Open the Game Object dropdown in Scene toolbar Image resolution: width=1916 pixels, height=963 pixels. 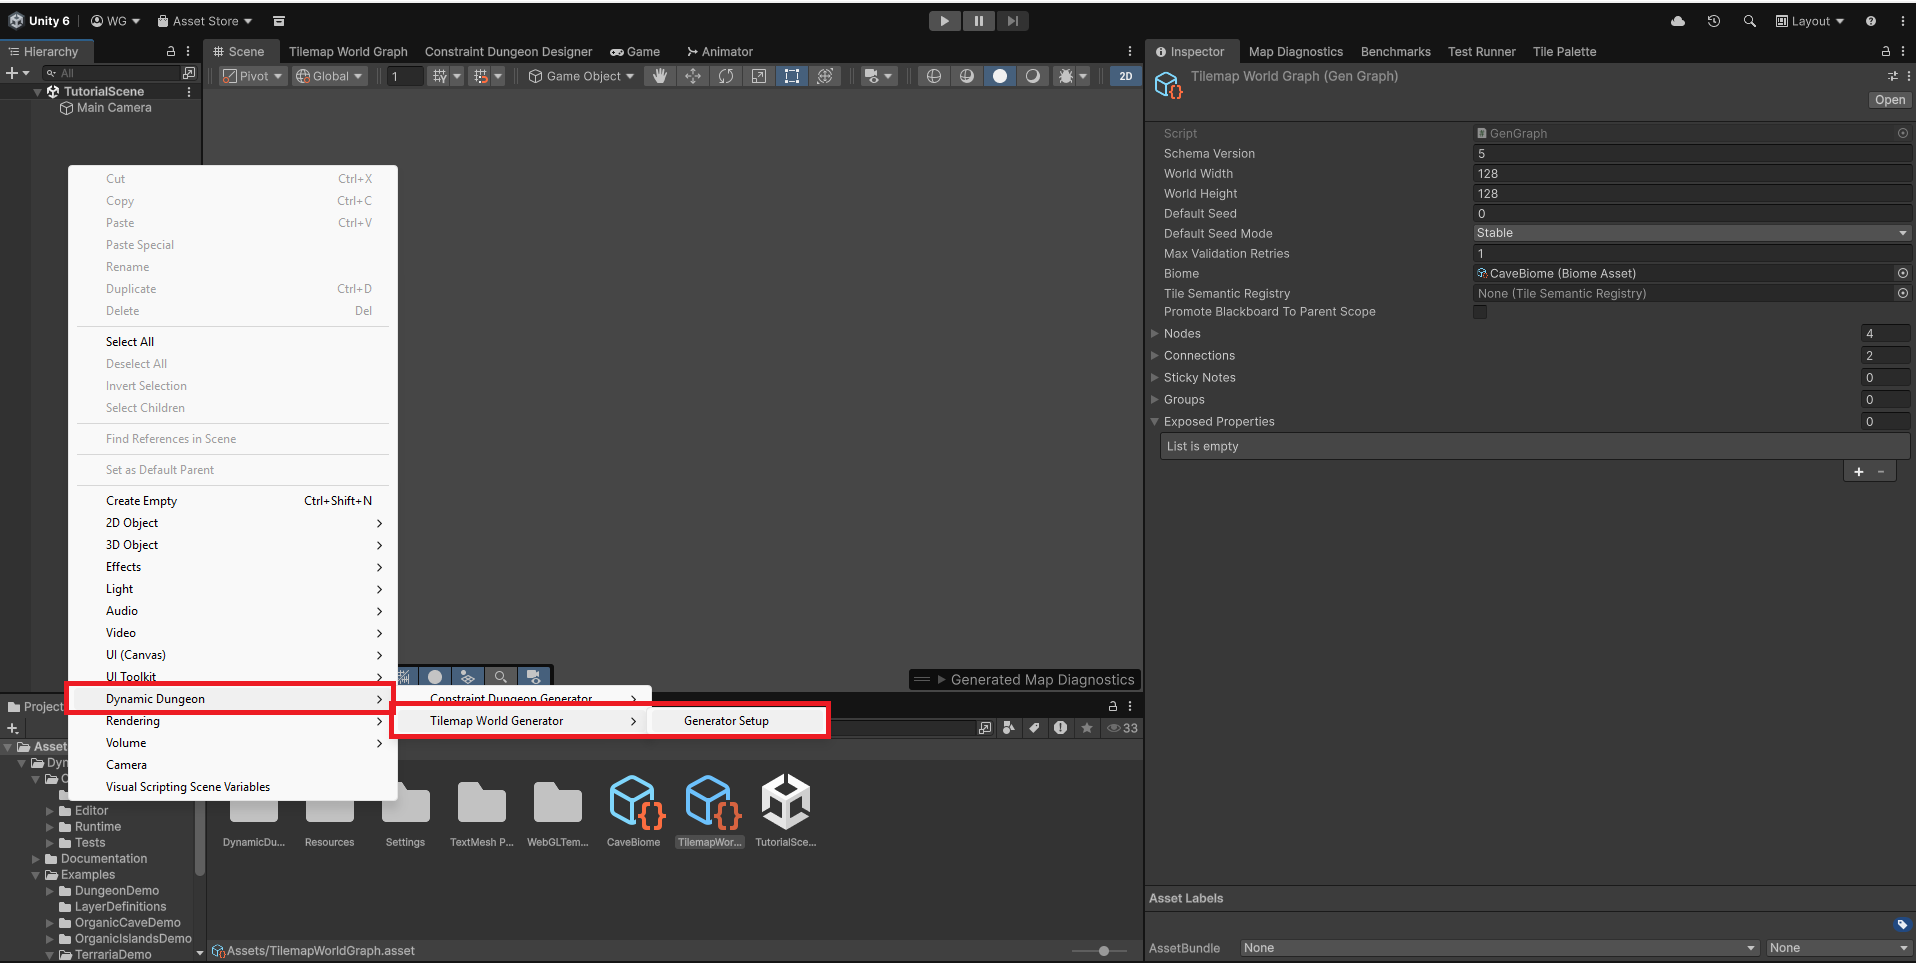pyautogui.click(x=581, y=76)
